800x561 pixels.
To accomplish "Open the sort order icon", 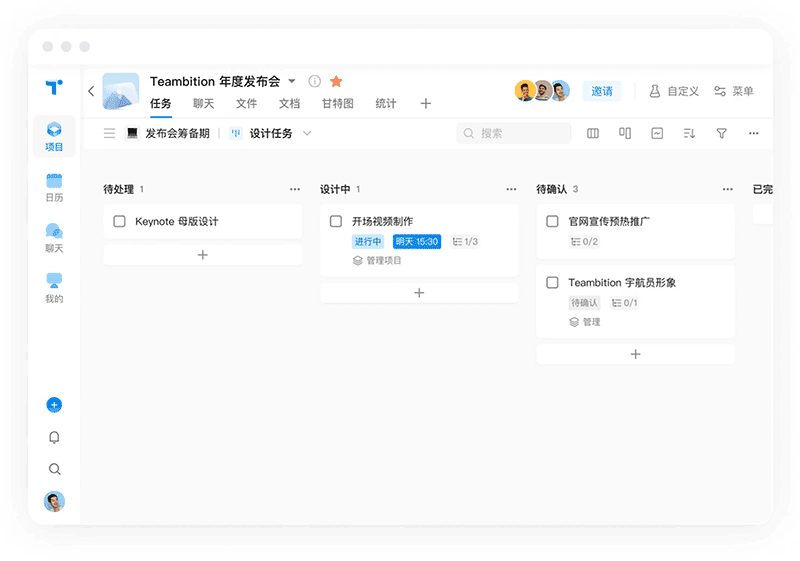I will point(689,134).
